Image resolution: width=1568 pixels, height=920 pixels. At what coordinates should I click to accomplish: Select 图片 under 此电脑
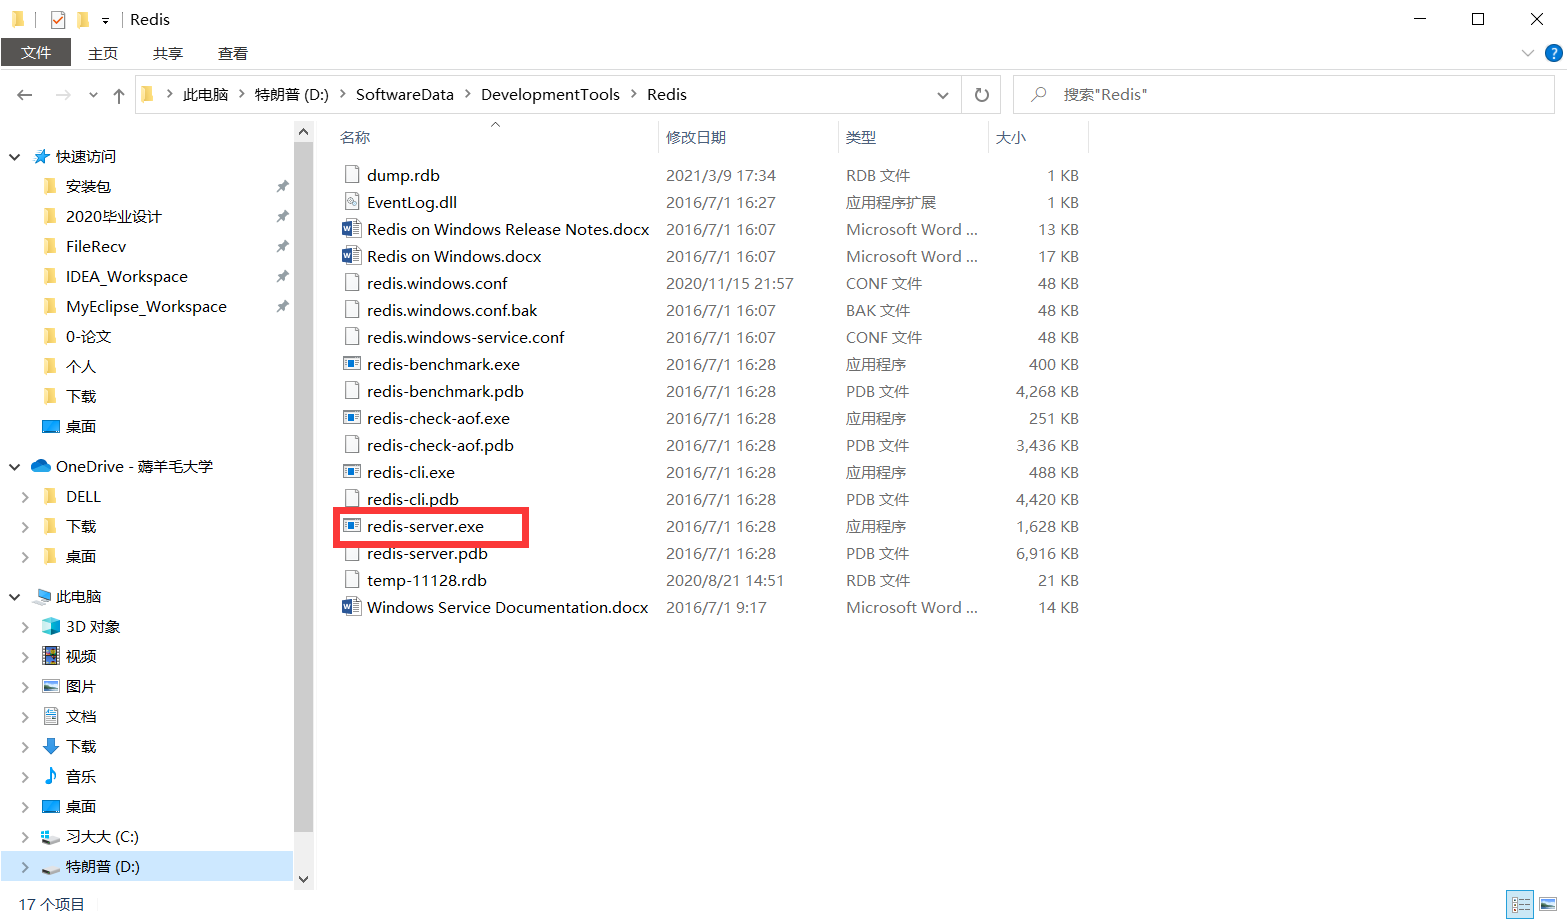(81, 687)
